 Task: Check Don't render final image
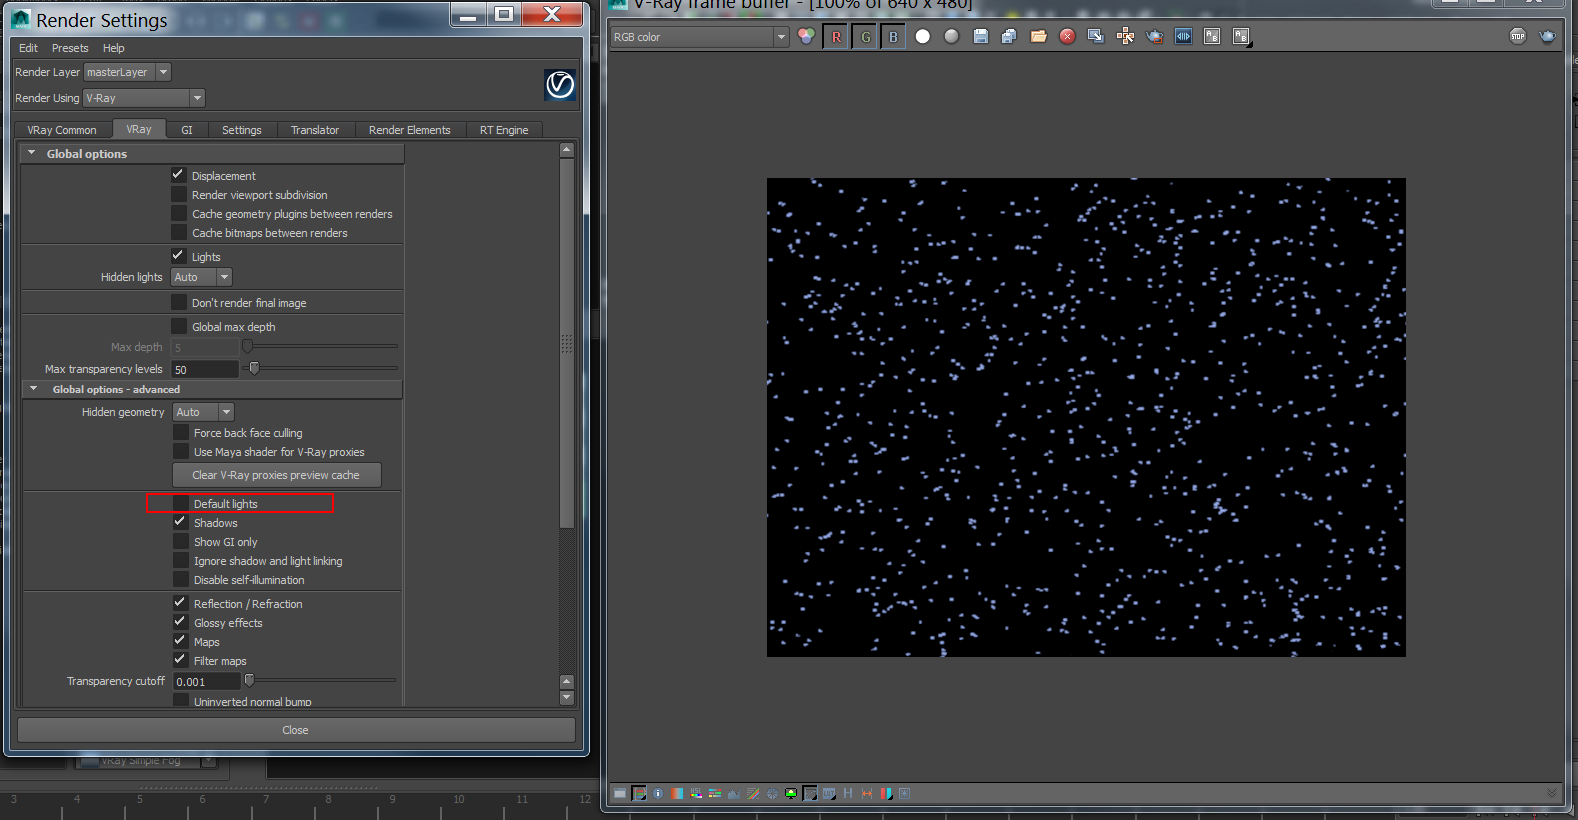click(x=179, y=302)
